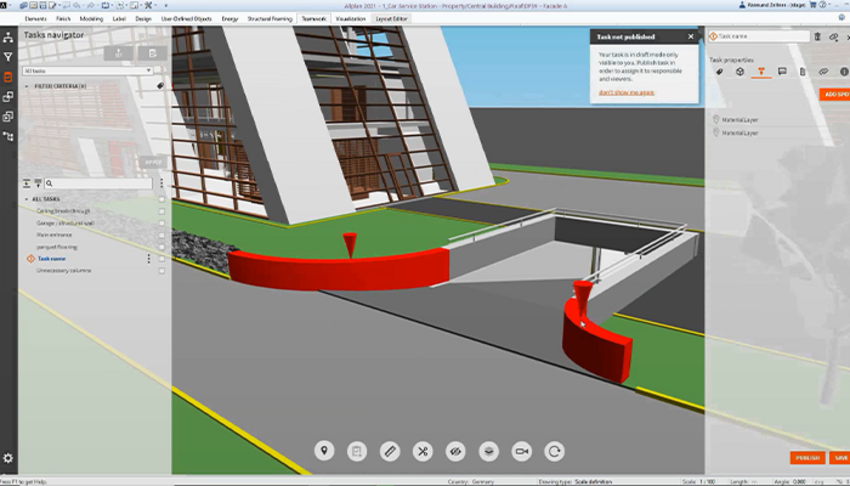Viewport: 850px width, 486px height.
Task: Open the filter funnel icon in left sidebar
Action: pos(8,57)
